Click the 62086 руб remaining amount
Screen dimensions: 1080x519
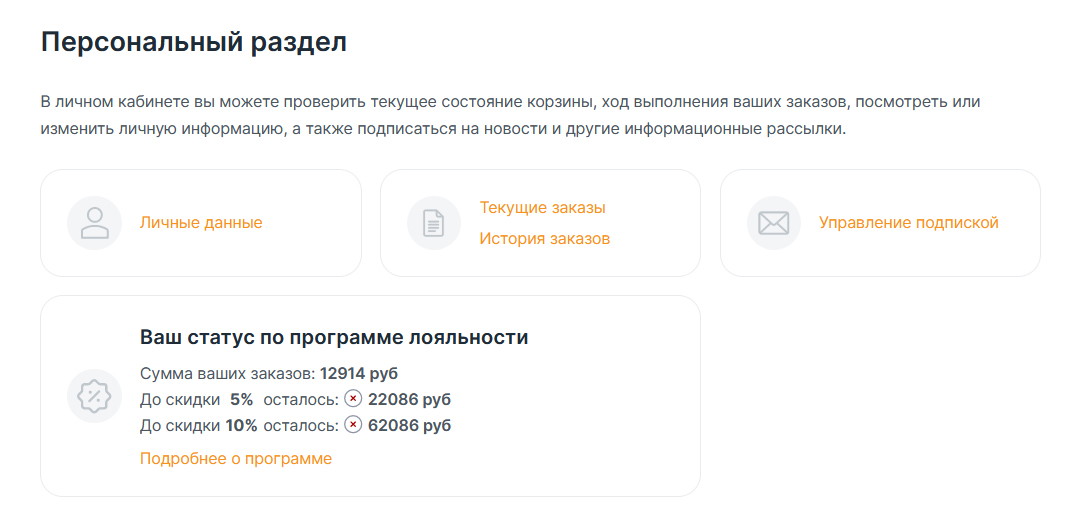pos(409,425)
